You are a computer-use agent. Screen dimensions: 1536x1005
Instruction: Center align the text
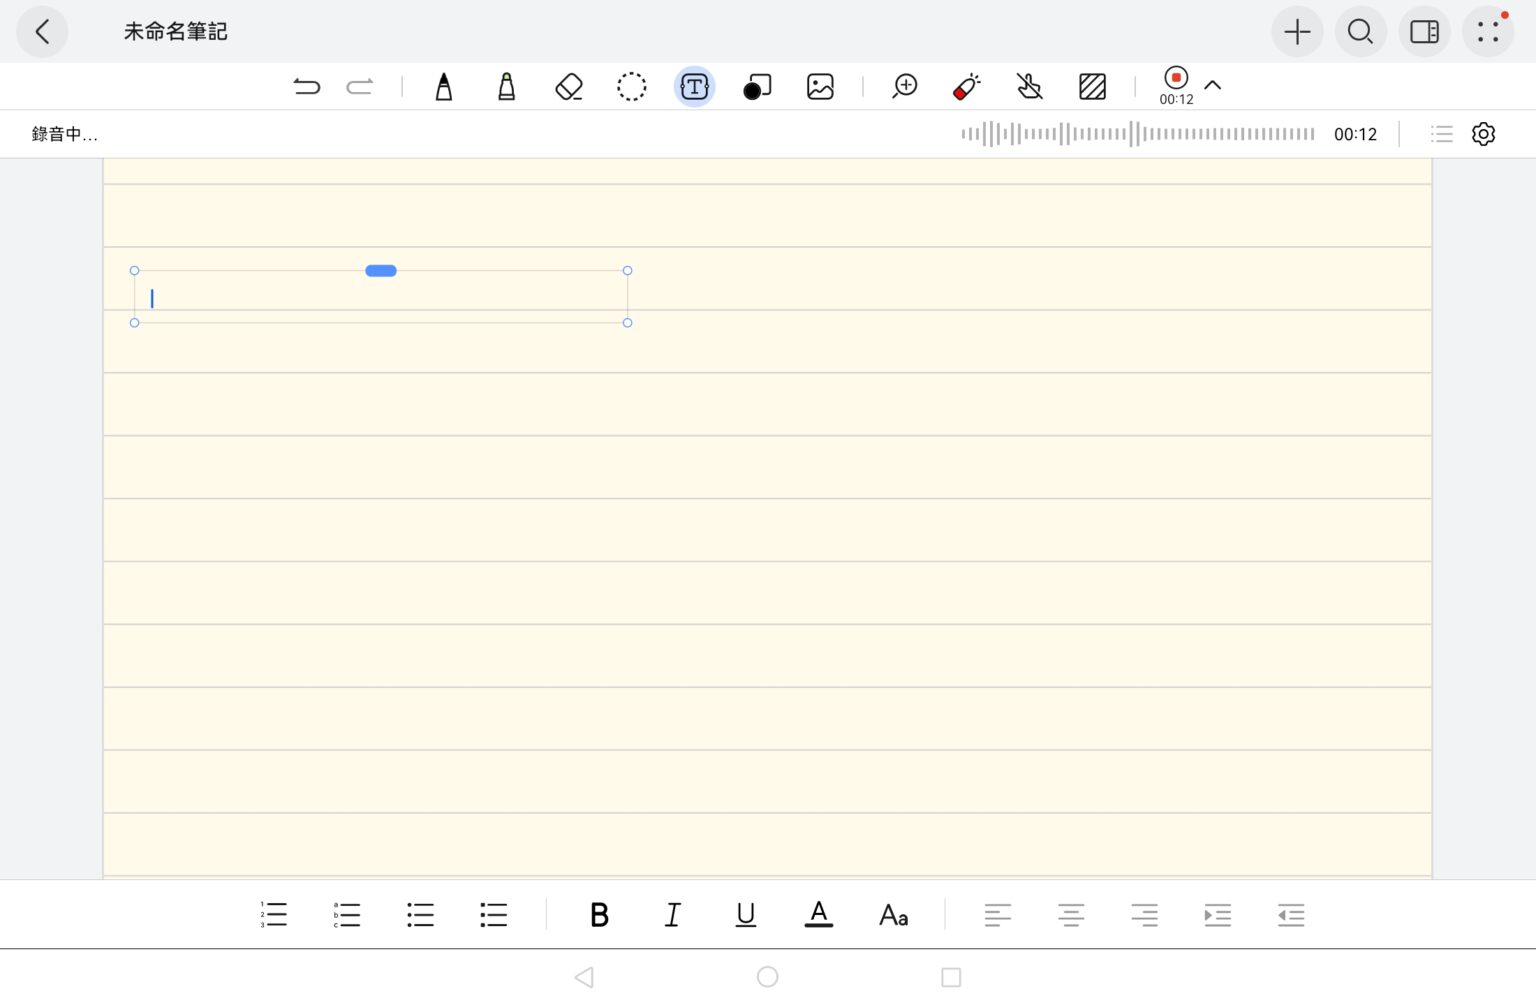1071,915
